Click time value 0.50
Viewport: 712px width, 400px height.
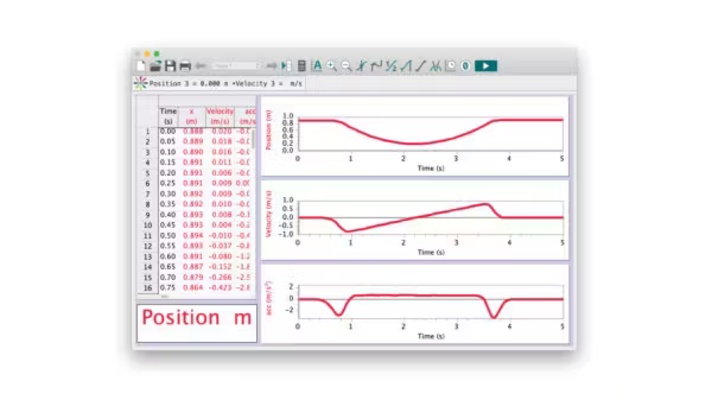(168, 236)
